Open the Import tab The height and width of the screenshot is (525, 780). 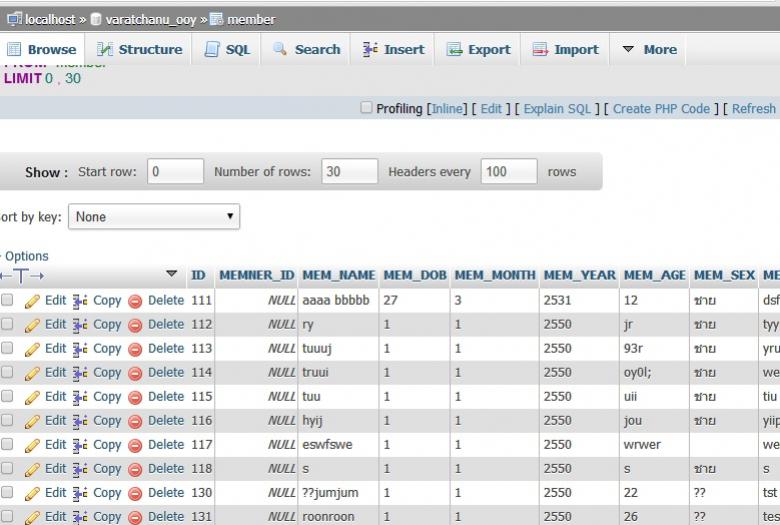[566, 49]
